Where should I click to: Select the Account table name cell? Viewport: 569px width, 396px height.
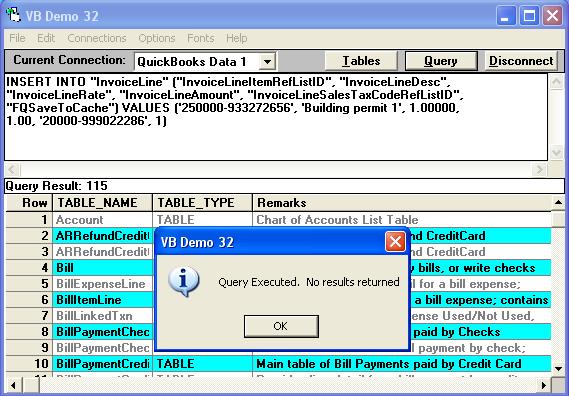pos(102,220)
